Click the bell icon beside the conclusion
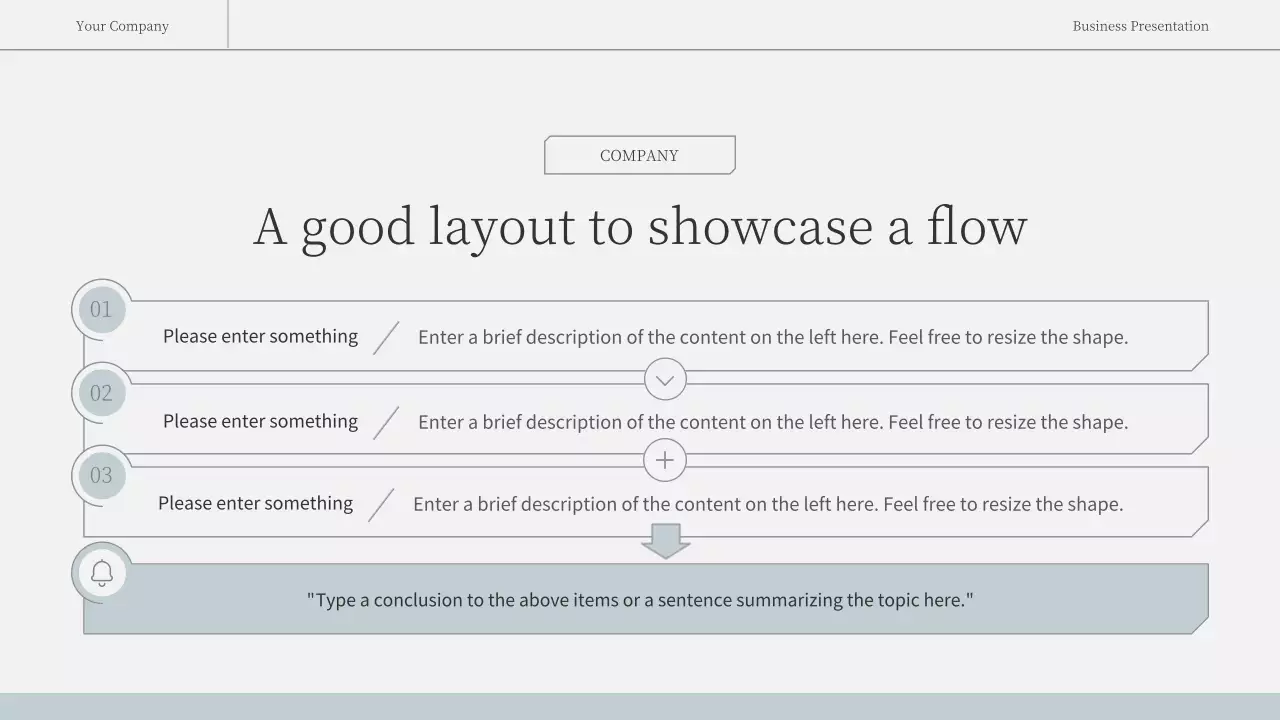Viewport: 1280px width, 720px height. [102, 573]
